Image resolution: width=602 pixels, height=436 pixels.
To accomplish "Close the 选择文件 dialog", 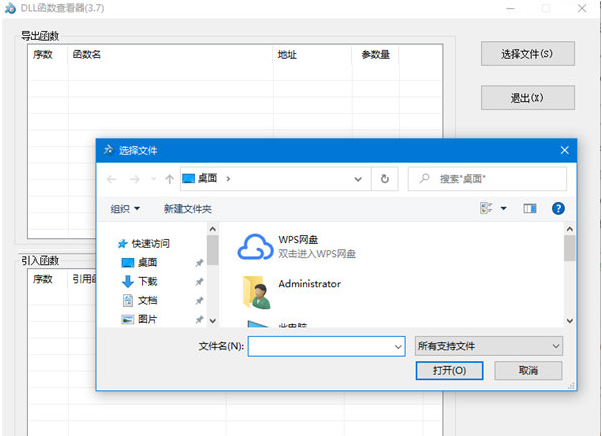I will pyautogui.click(x=564, y=150).
